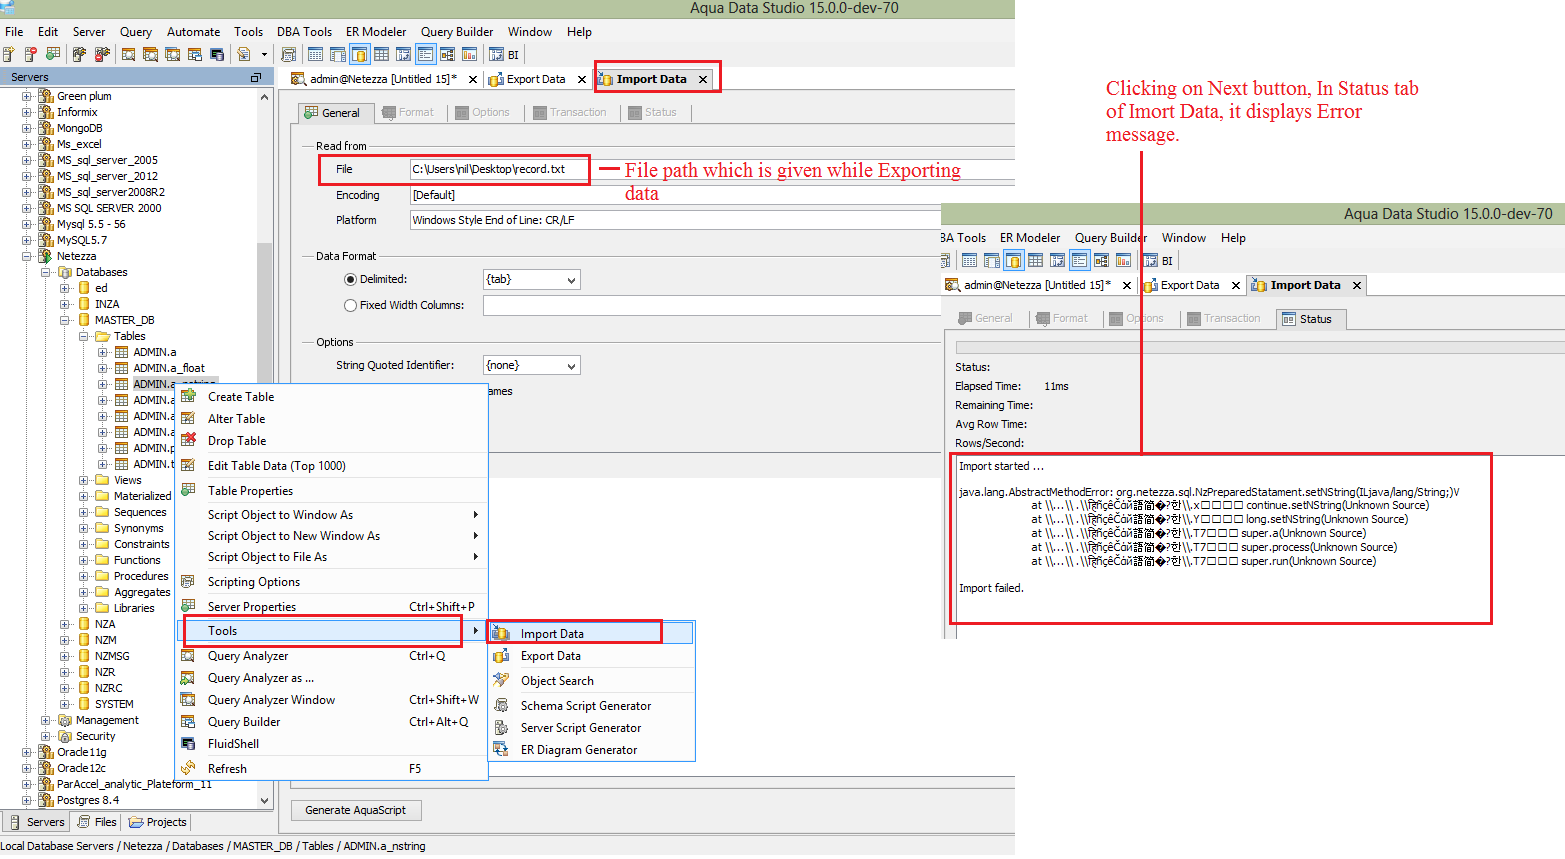
Task: Click the server icon with red stop badge
Action: click(31, 54)
